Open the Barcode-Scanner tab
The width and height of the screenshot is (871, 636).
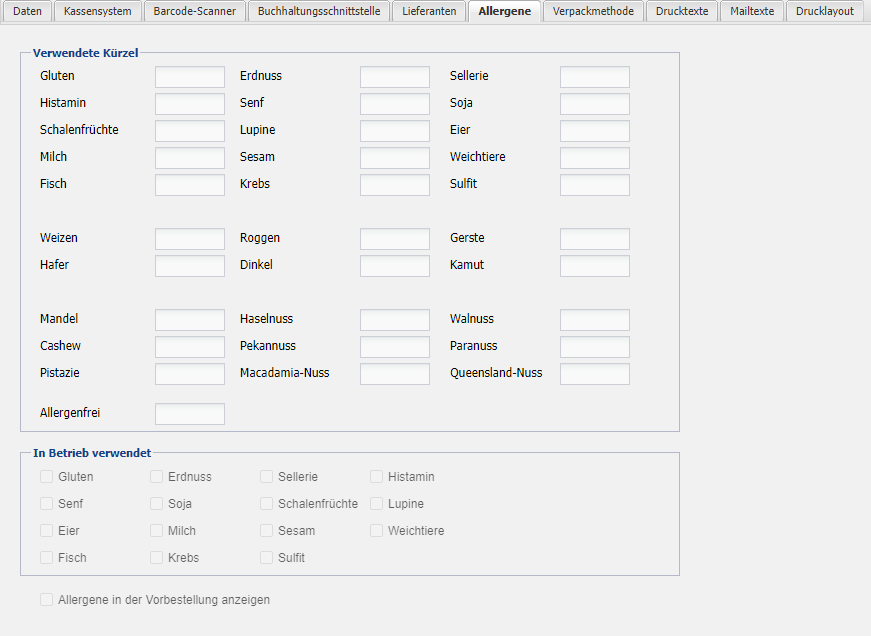tap(194, 11)
